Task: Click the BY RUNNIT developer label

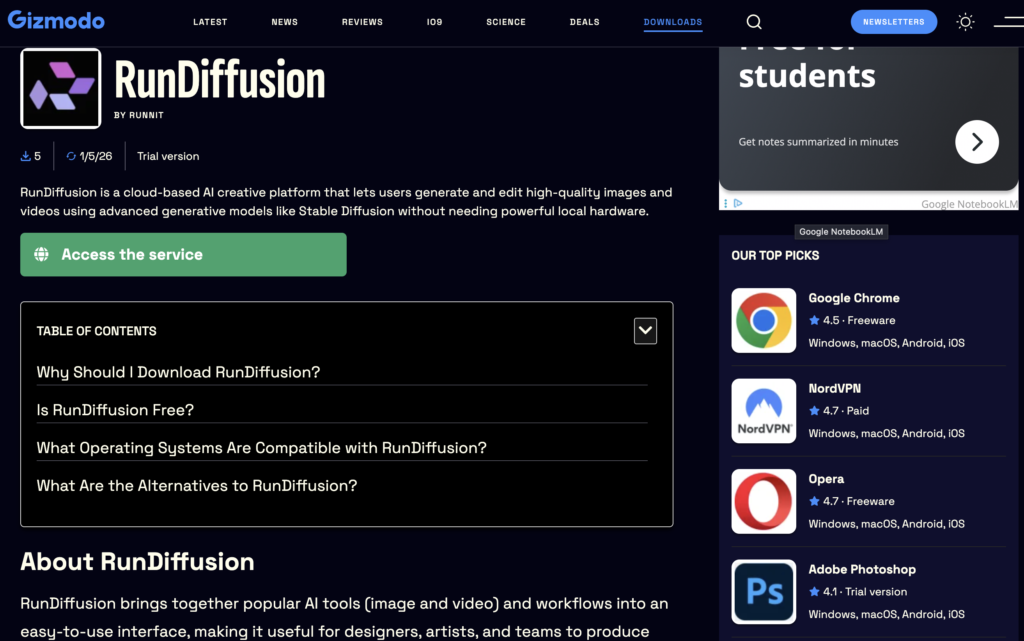Action: click(x=138, y=115)
